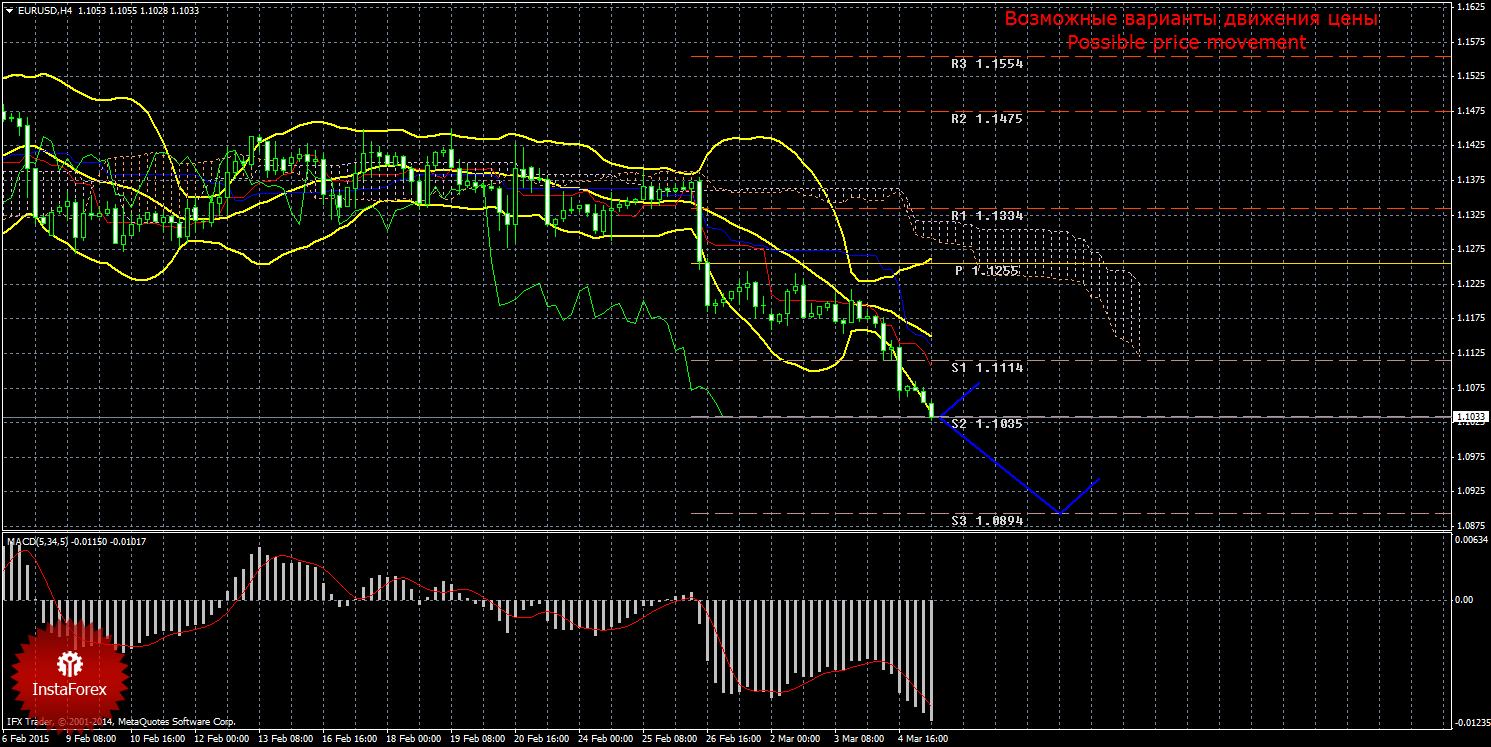Click the 4 Mar 16:00 time label
This screenshot has width=1491, height=747.
click(922, 740)
